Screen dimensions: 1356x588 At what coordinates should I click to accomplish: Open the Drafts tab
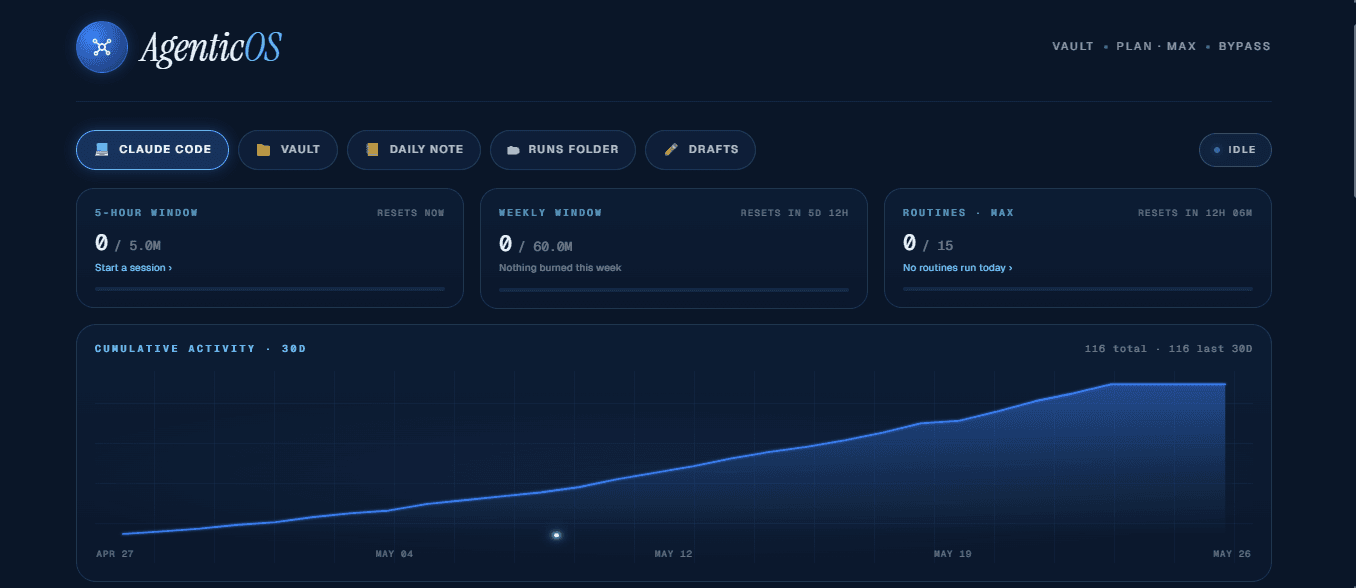(x=700, y=150)
